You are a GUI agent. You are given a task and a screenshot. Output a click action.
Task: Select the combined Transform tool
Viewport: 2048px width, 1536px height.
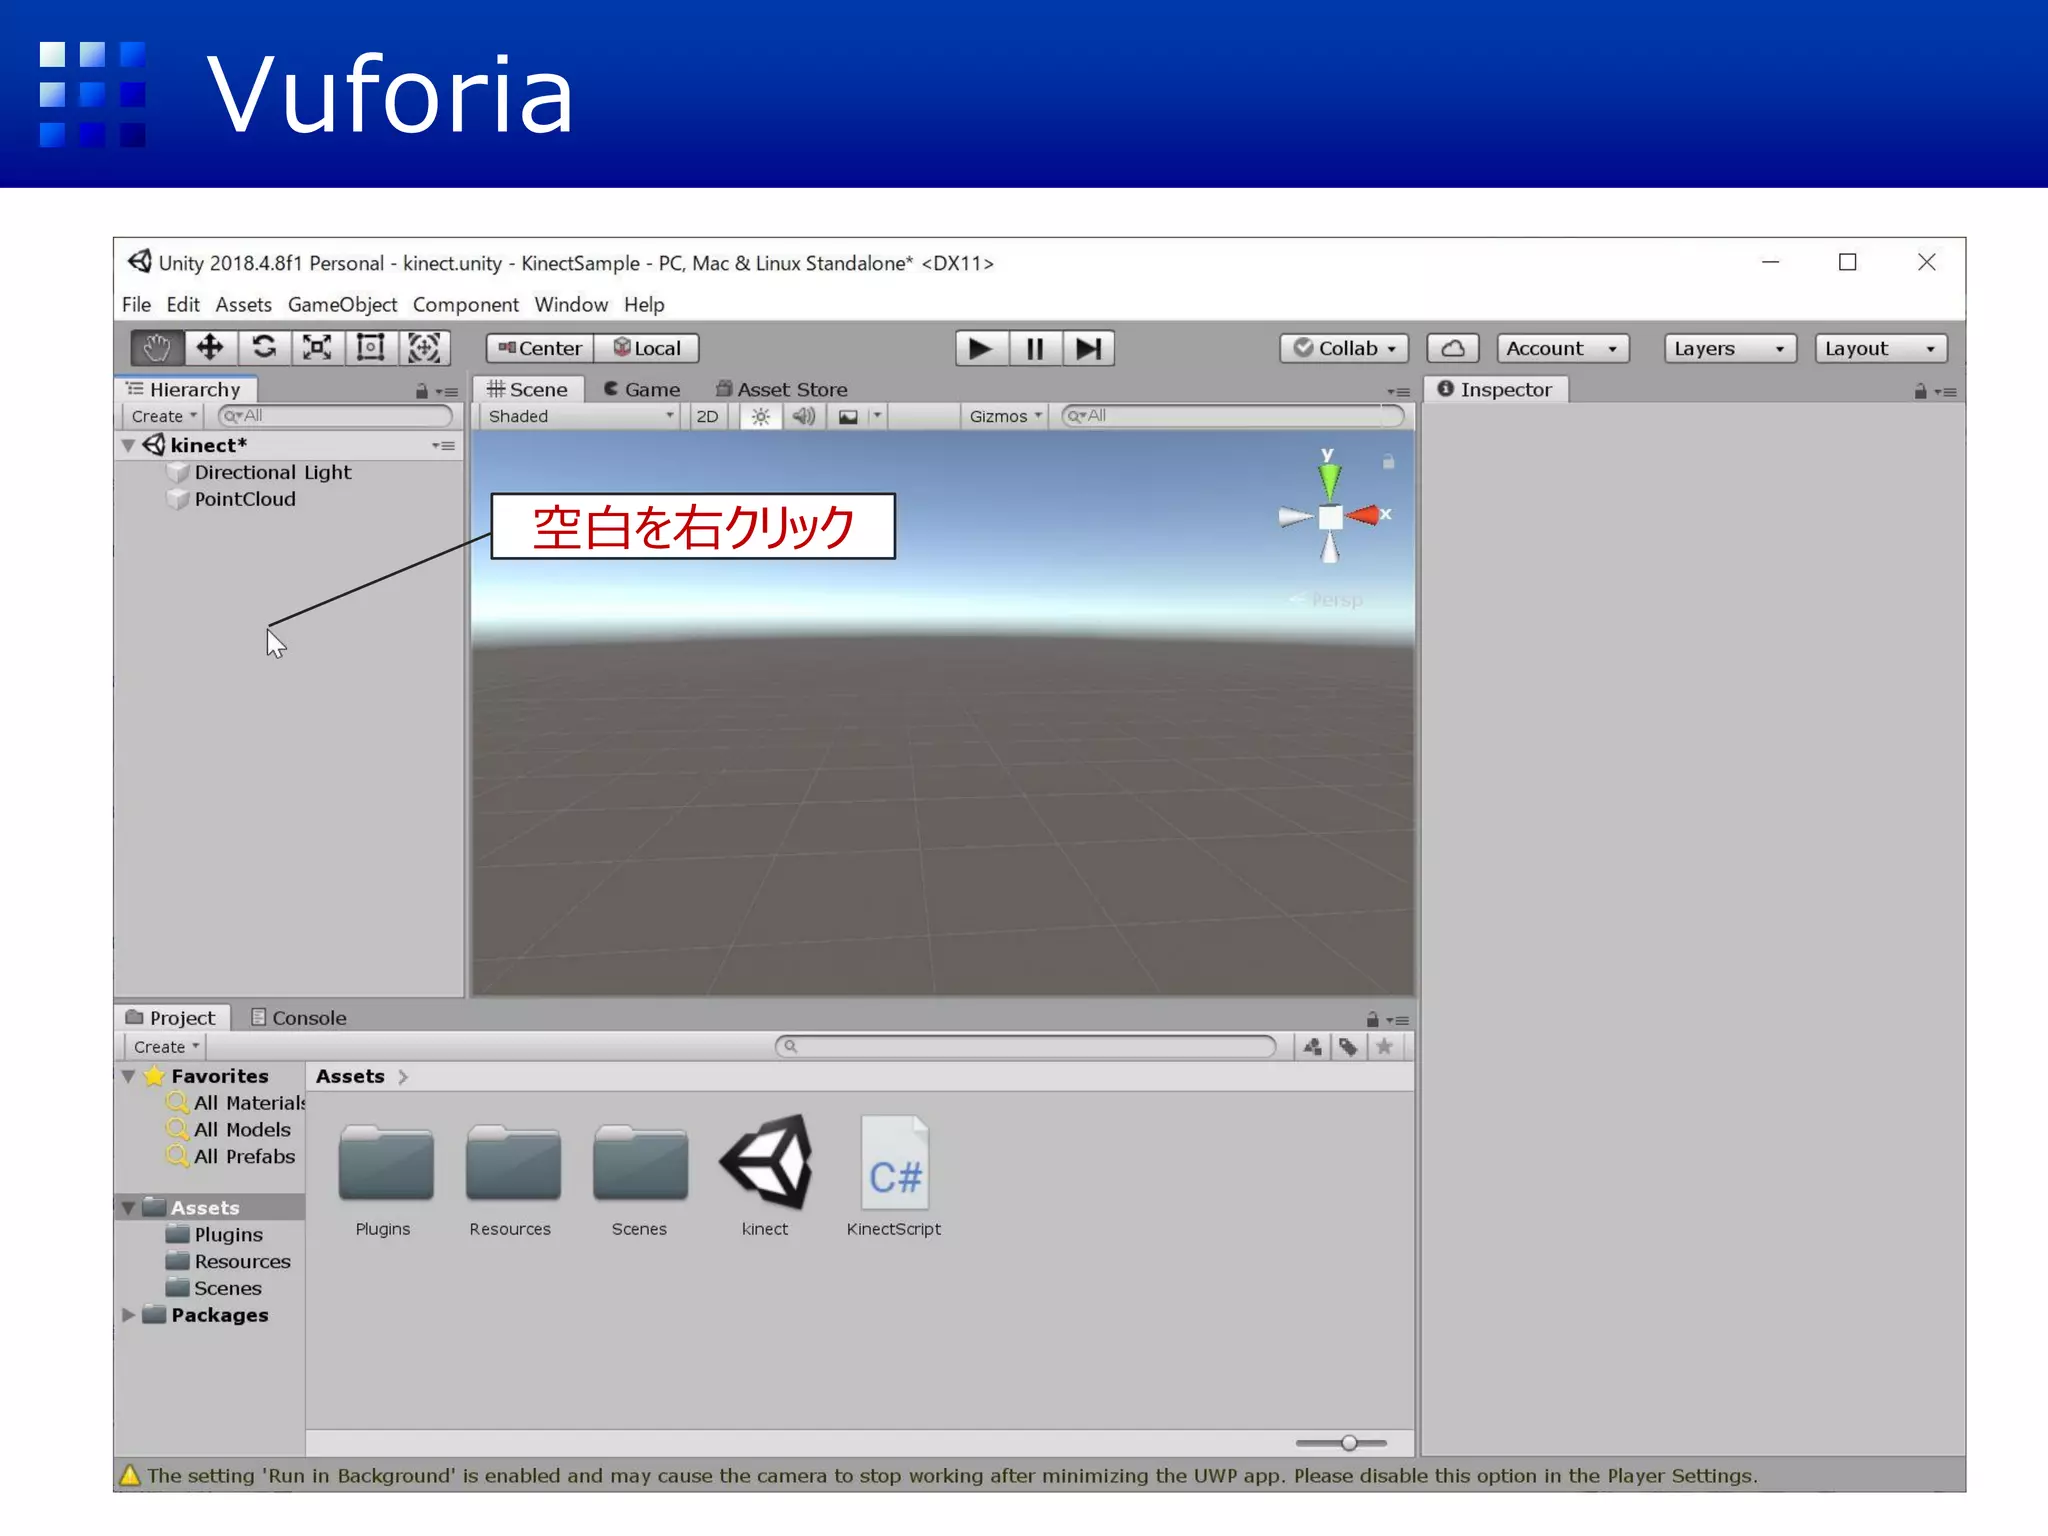click(x=424, y=348)
